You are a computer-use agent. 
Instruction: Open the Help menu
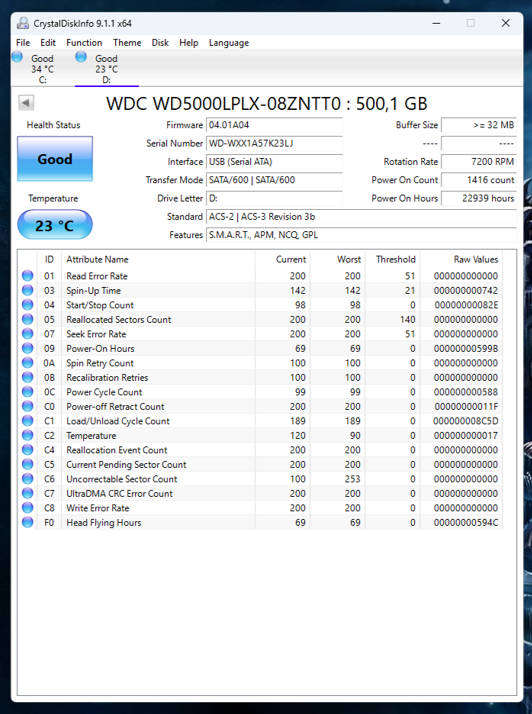click(189, 43)
